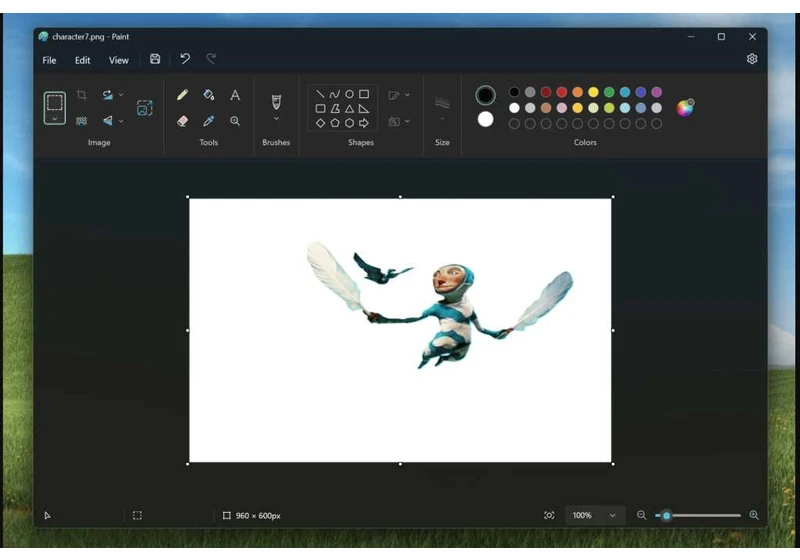This screenshot has height=560, width=800.
Task: Open Paint settings gear
Action: pos(752,59)
